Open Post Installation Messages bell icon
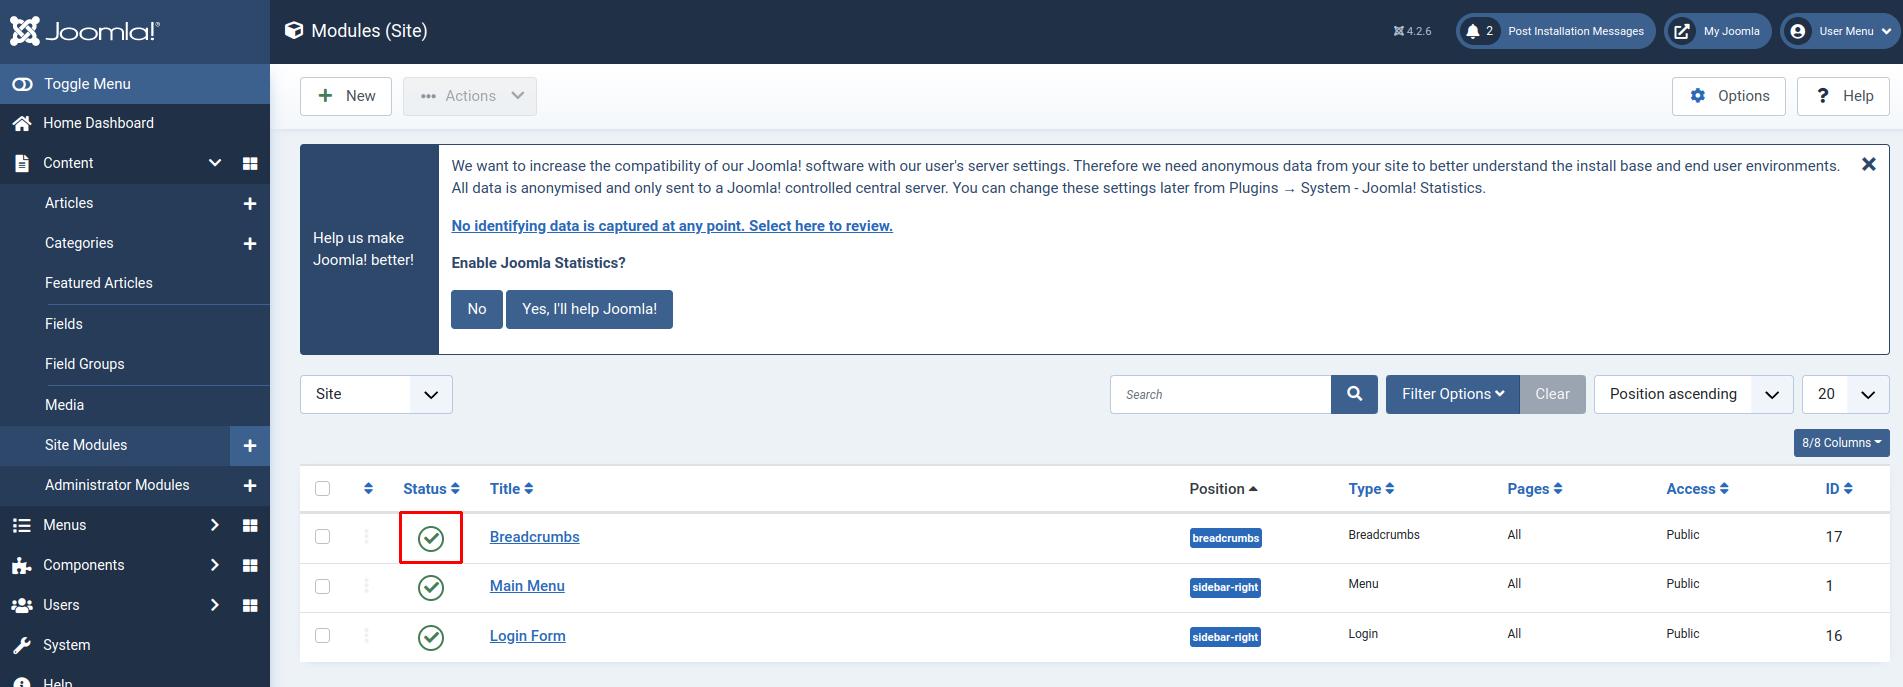This screenshot has width=1903, height=687. (x=1473, y=31)
